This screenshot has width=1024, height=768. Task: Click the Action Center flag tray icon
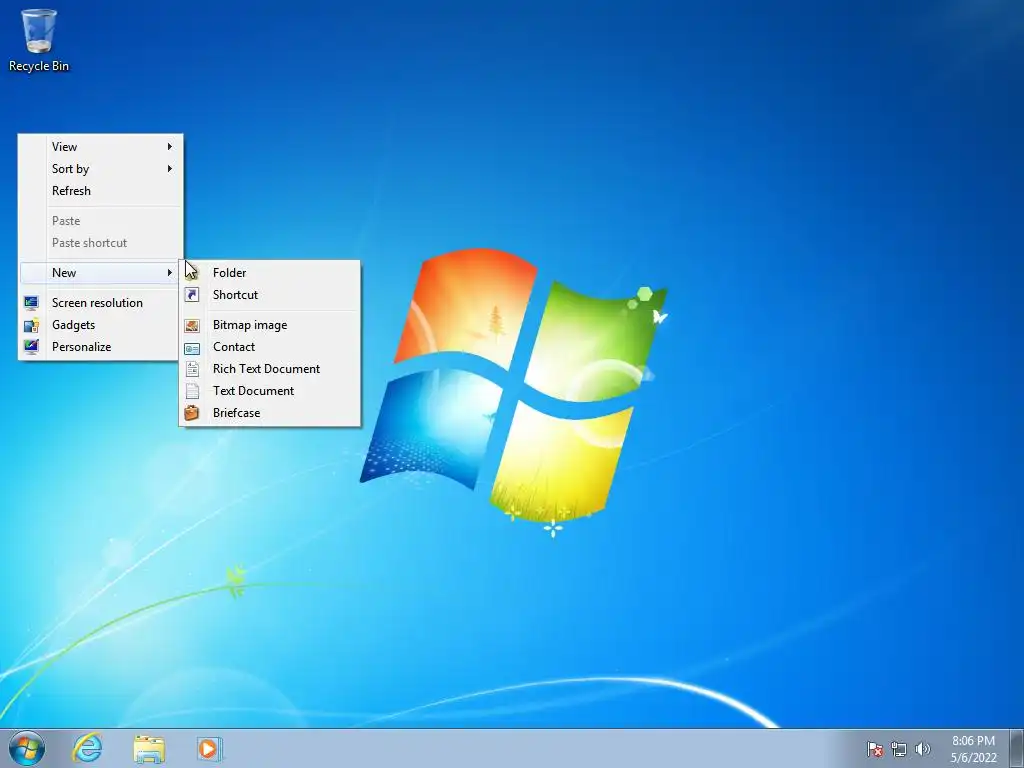pos(874,749)
